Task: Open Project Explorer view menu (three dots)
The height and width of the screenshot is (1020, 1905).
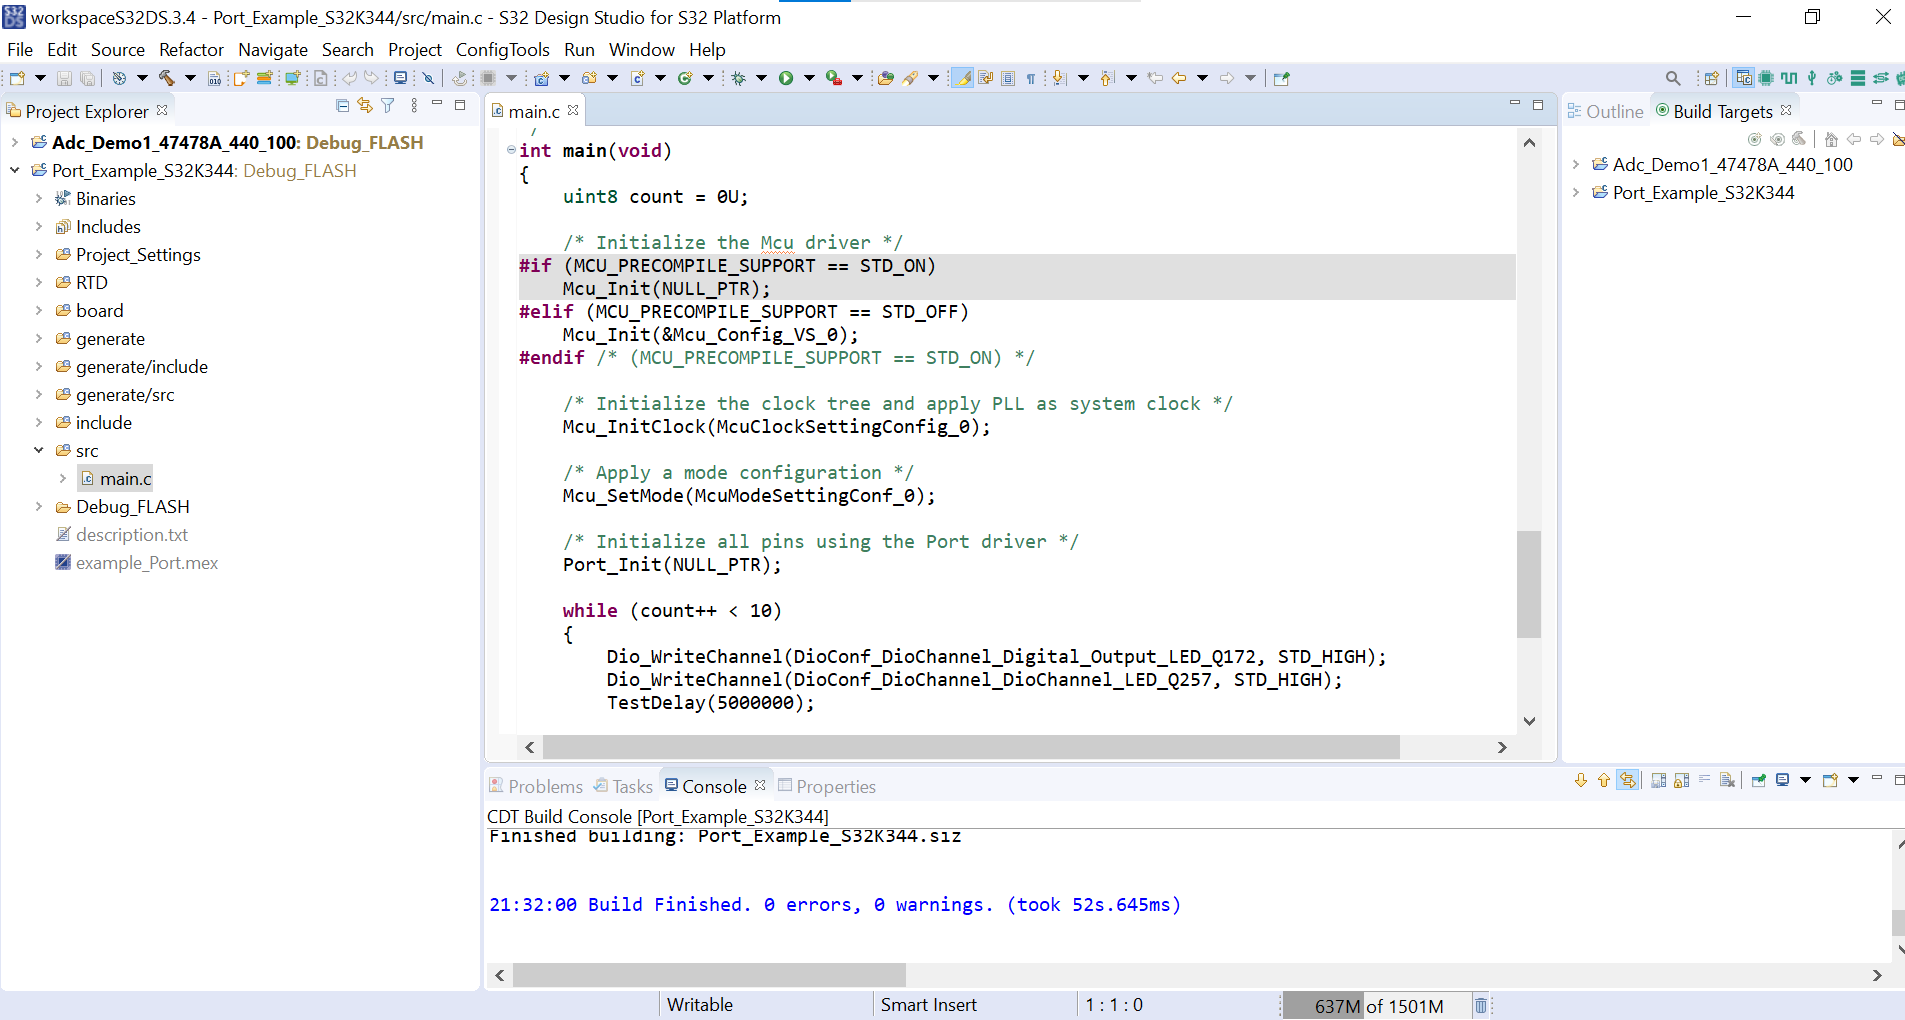Action: (414, 105)
